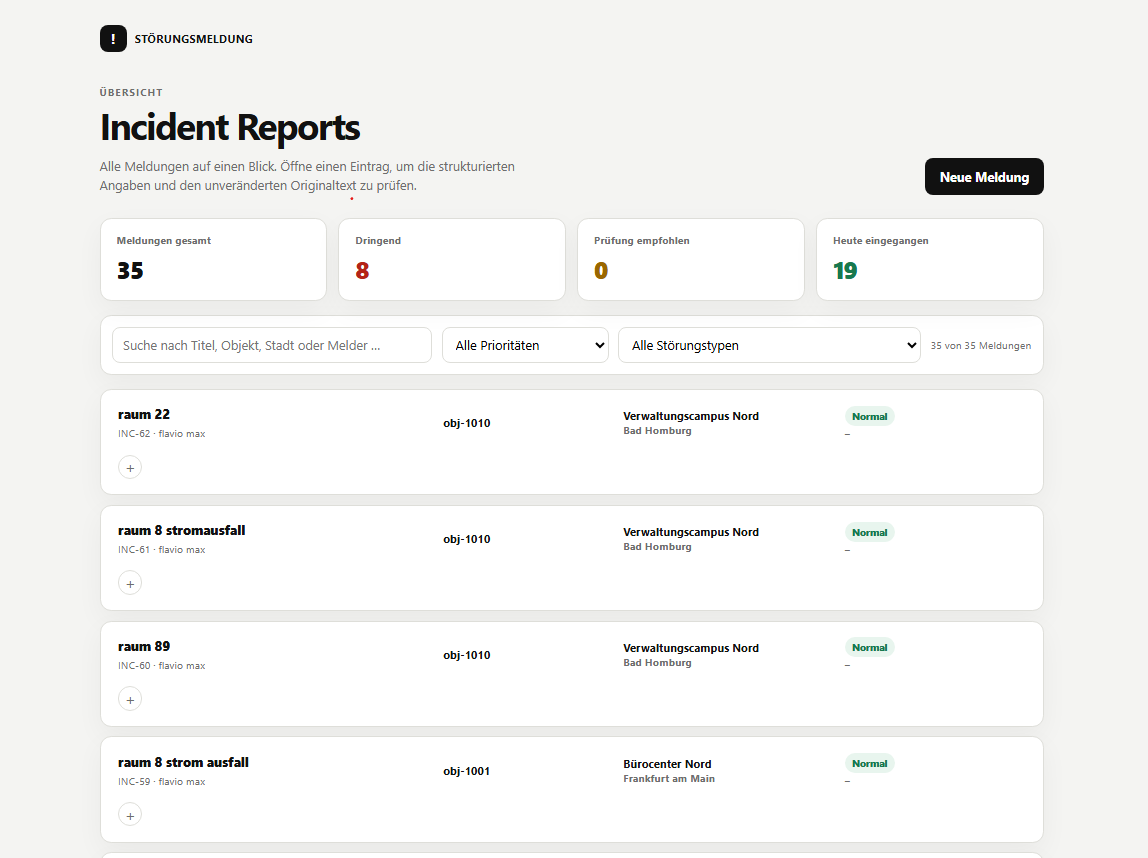The image size is (1148, 858).
Task: Open the Alle Prioritäten dropdown
Action: 525,345
